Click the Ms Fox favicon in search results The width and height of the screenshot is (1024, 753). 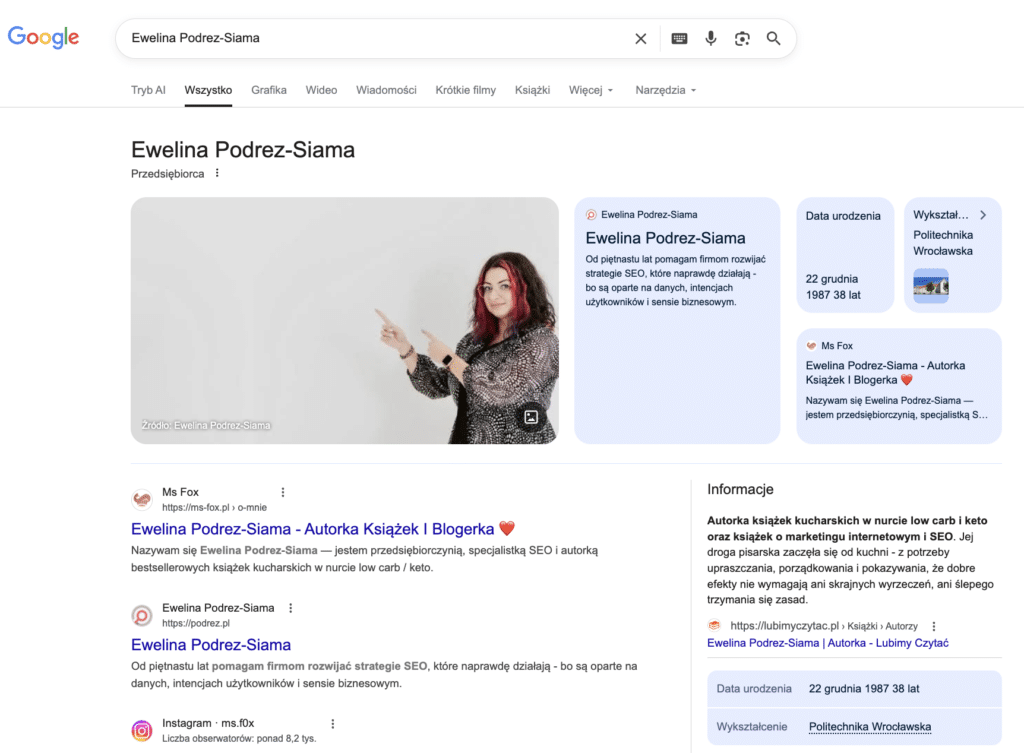pyautogui.click(x=142, y=500)
